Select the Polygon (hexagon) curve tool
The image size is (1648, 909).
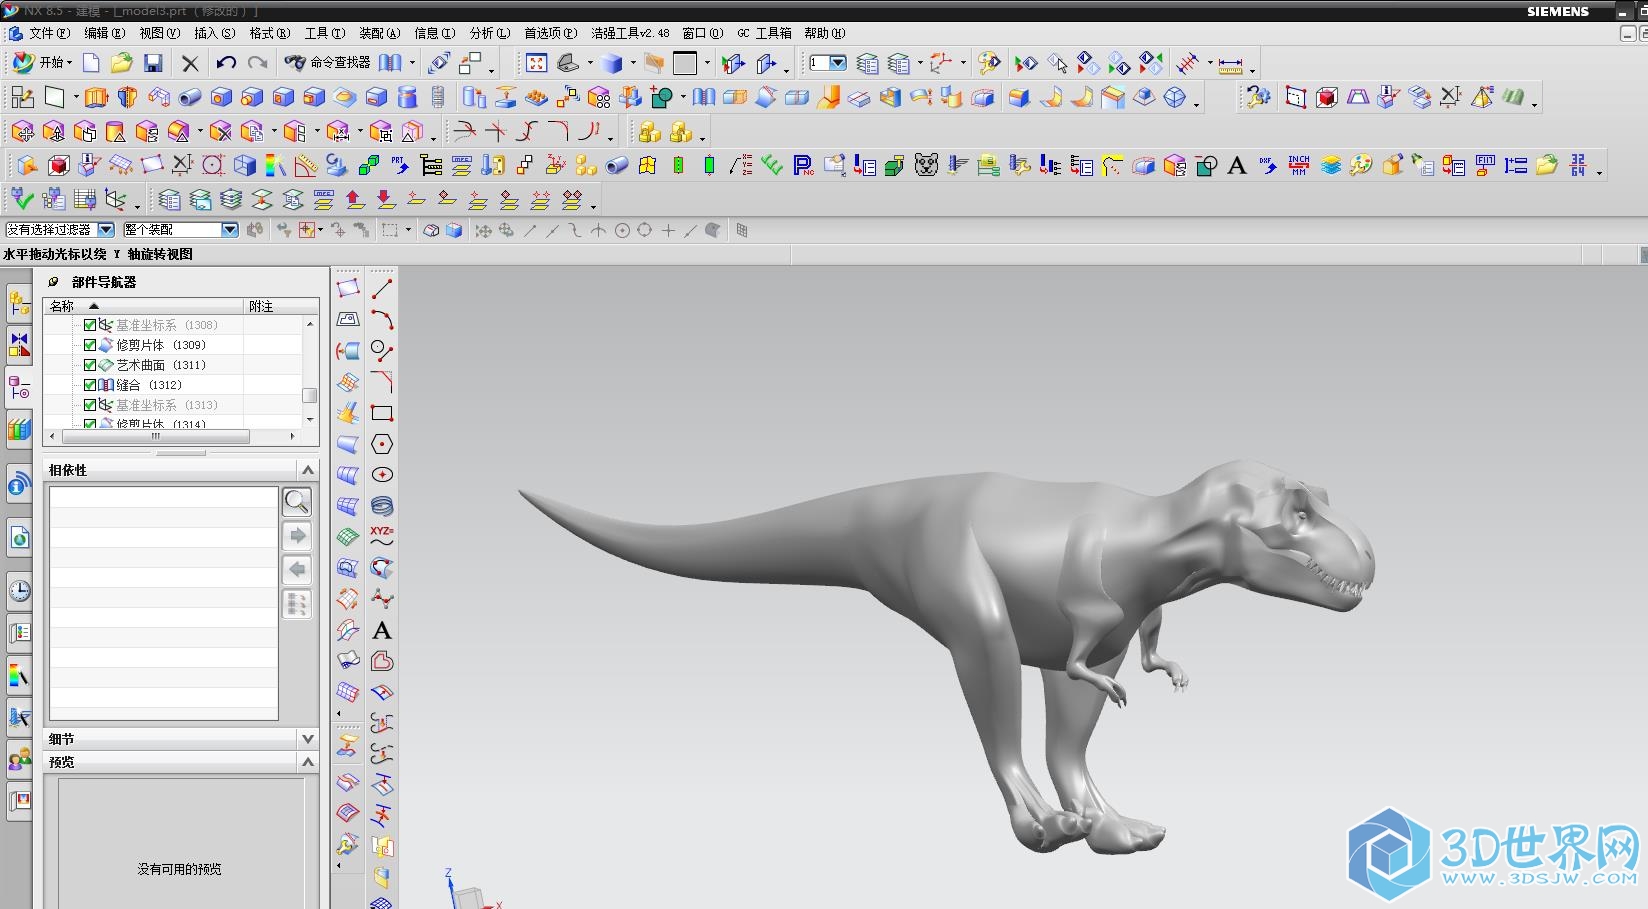click(x=382, y=444)
